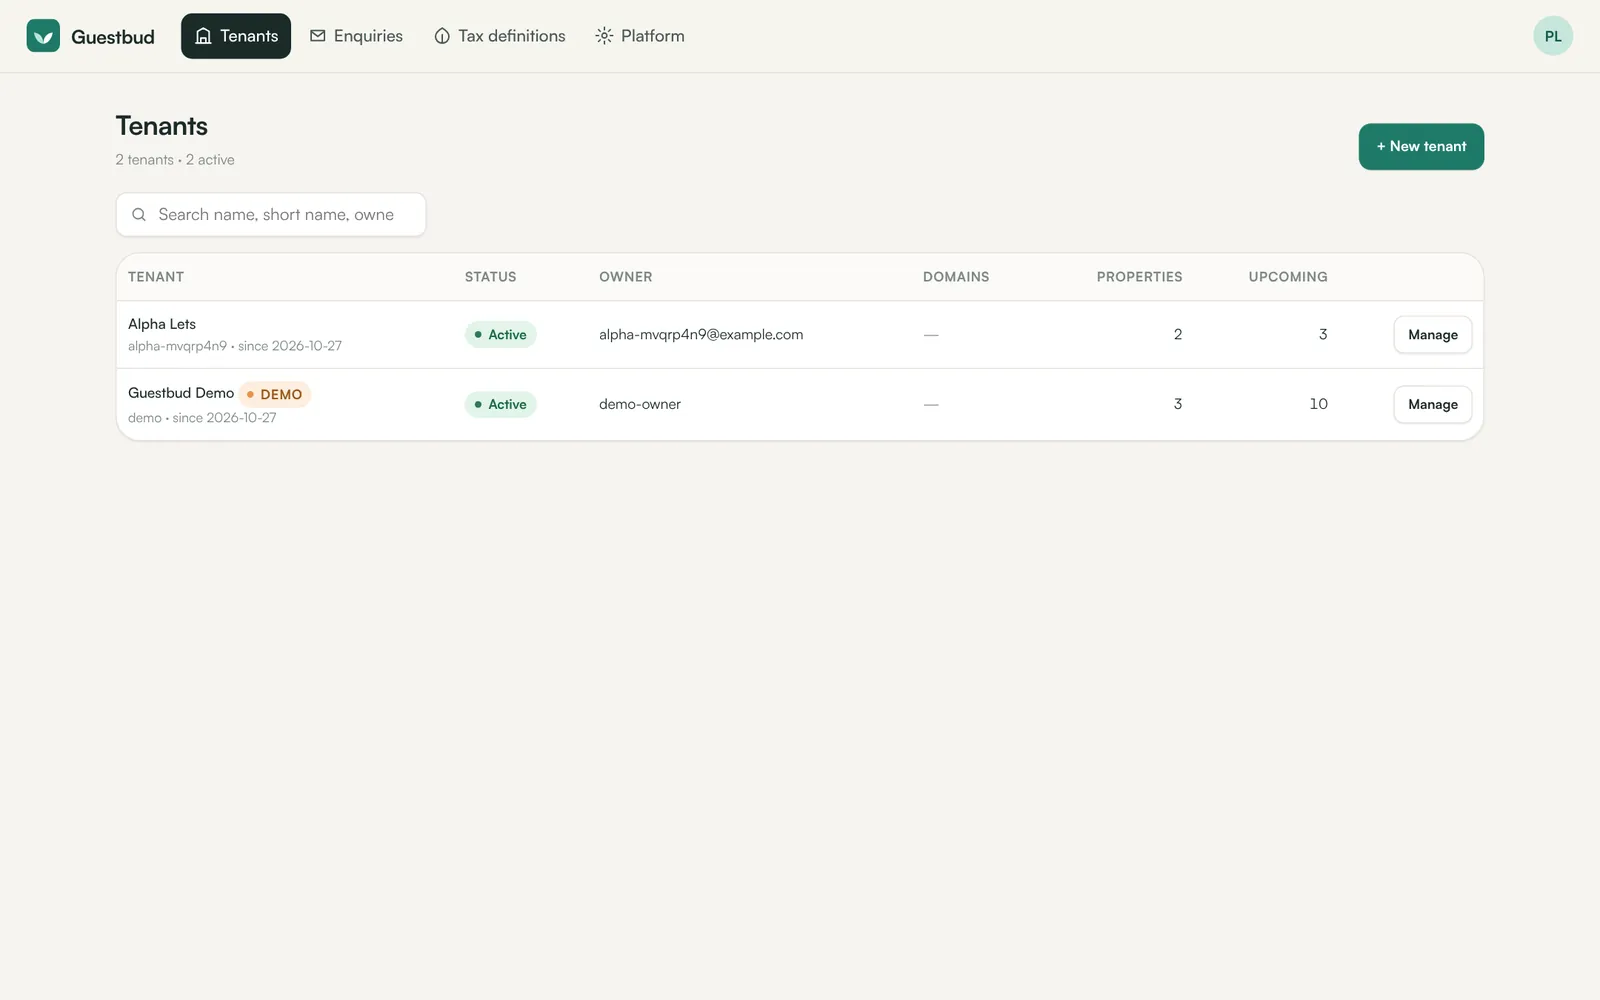The width and height of the screenshot is (1600, 1000).
Task: Select the Tenants tab label
Action: coord(249,36)
